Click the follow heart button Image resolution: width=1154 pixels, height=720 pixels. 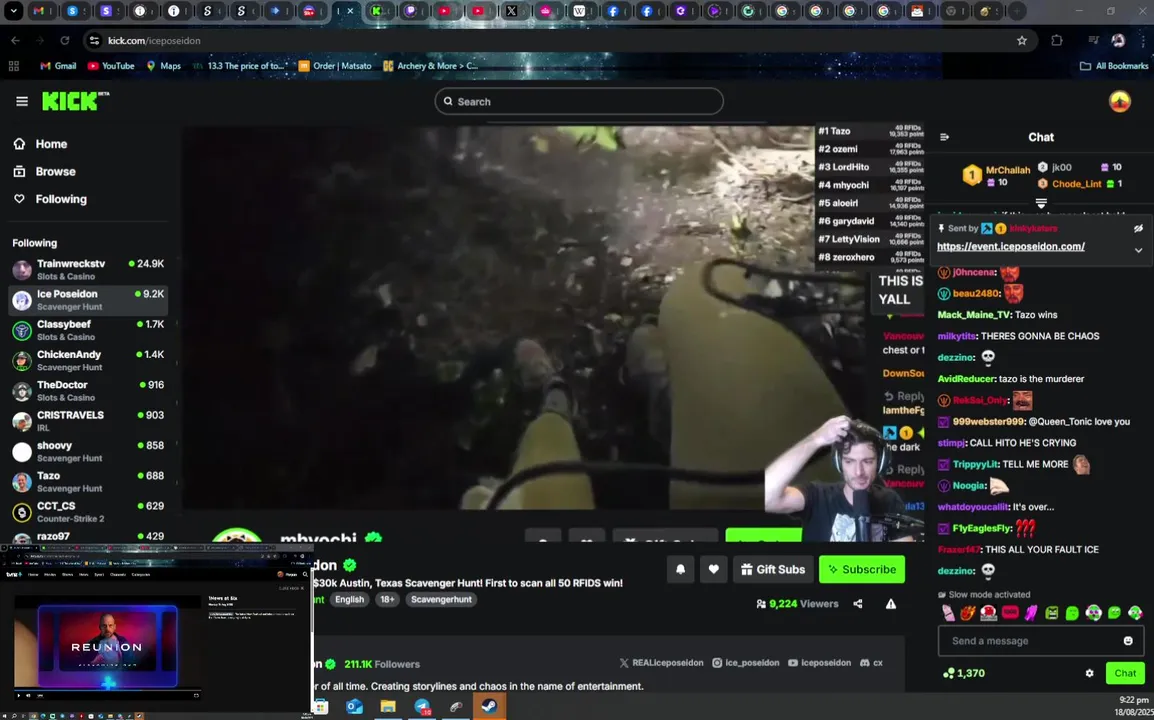[x=713, y=569]
